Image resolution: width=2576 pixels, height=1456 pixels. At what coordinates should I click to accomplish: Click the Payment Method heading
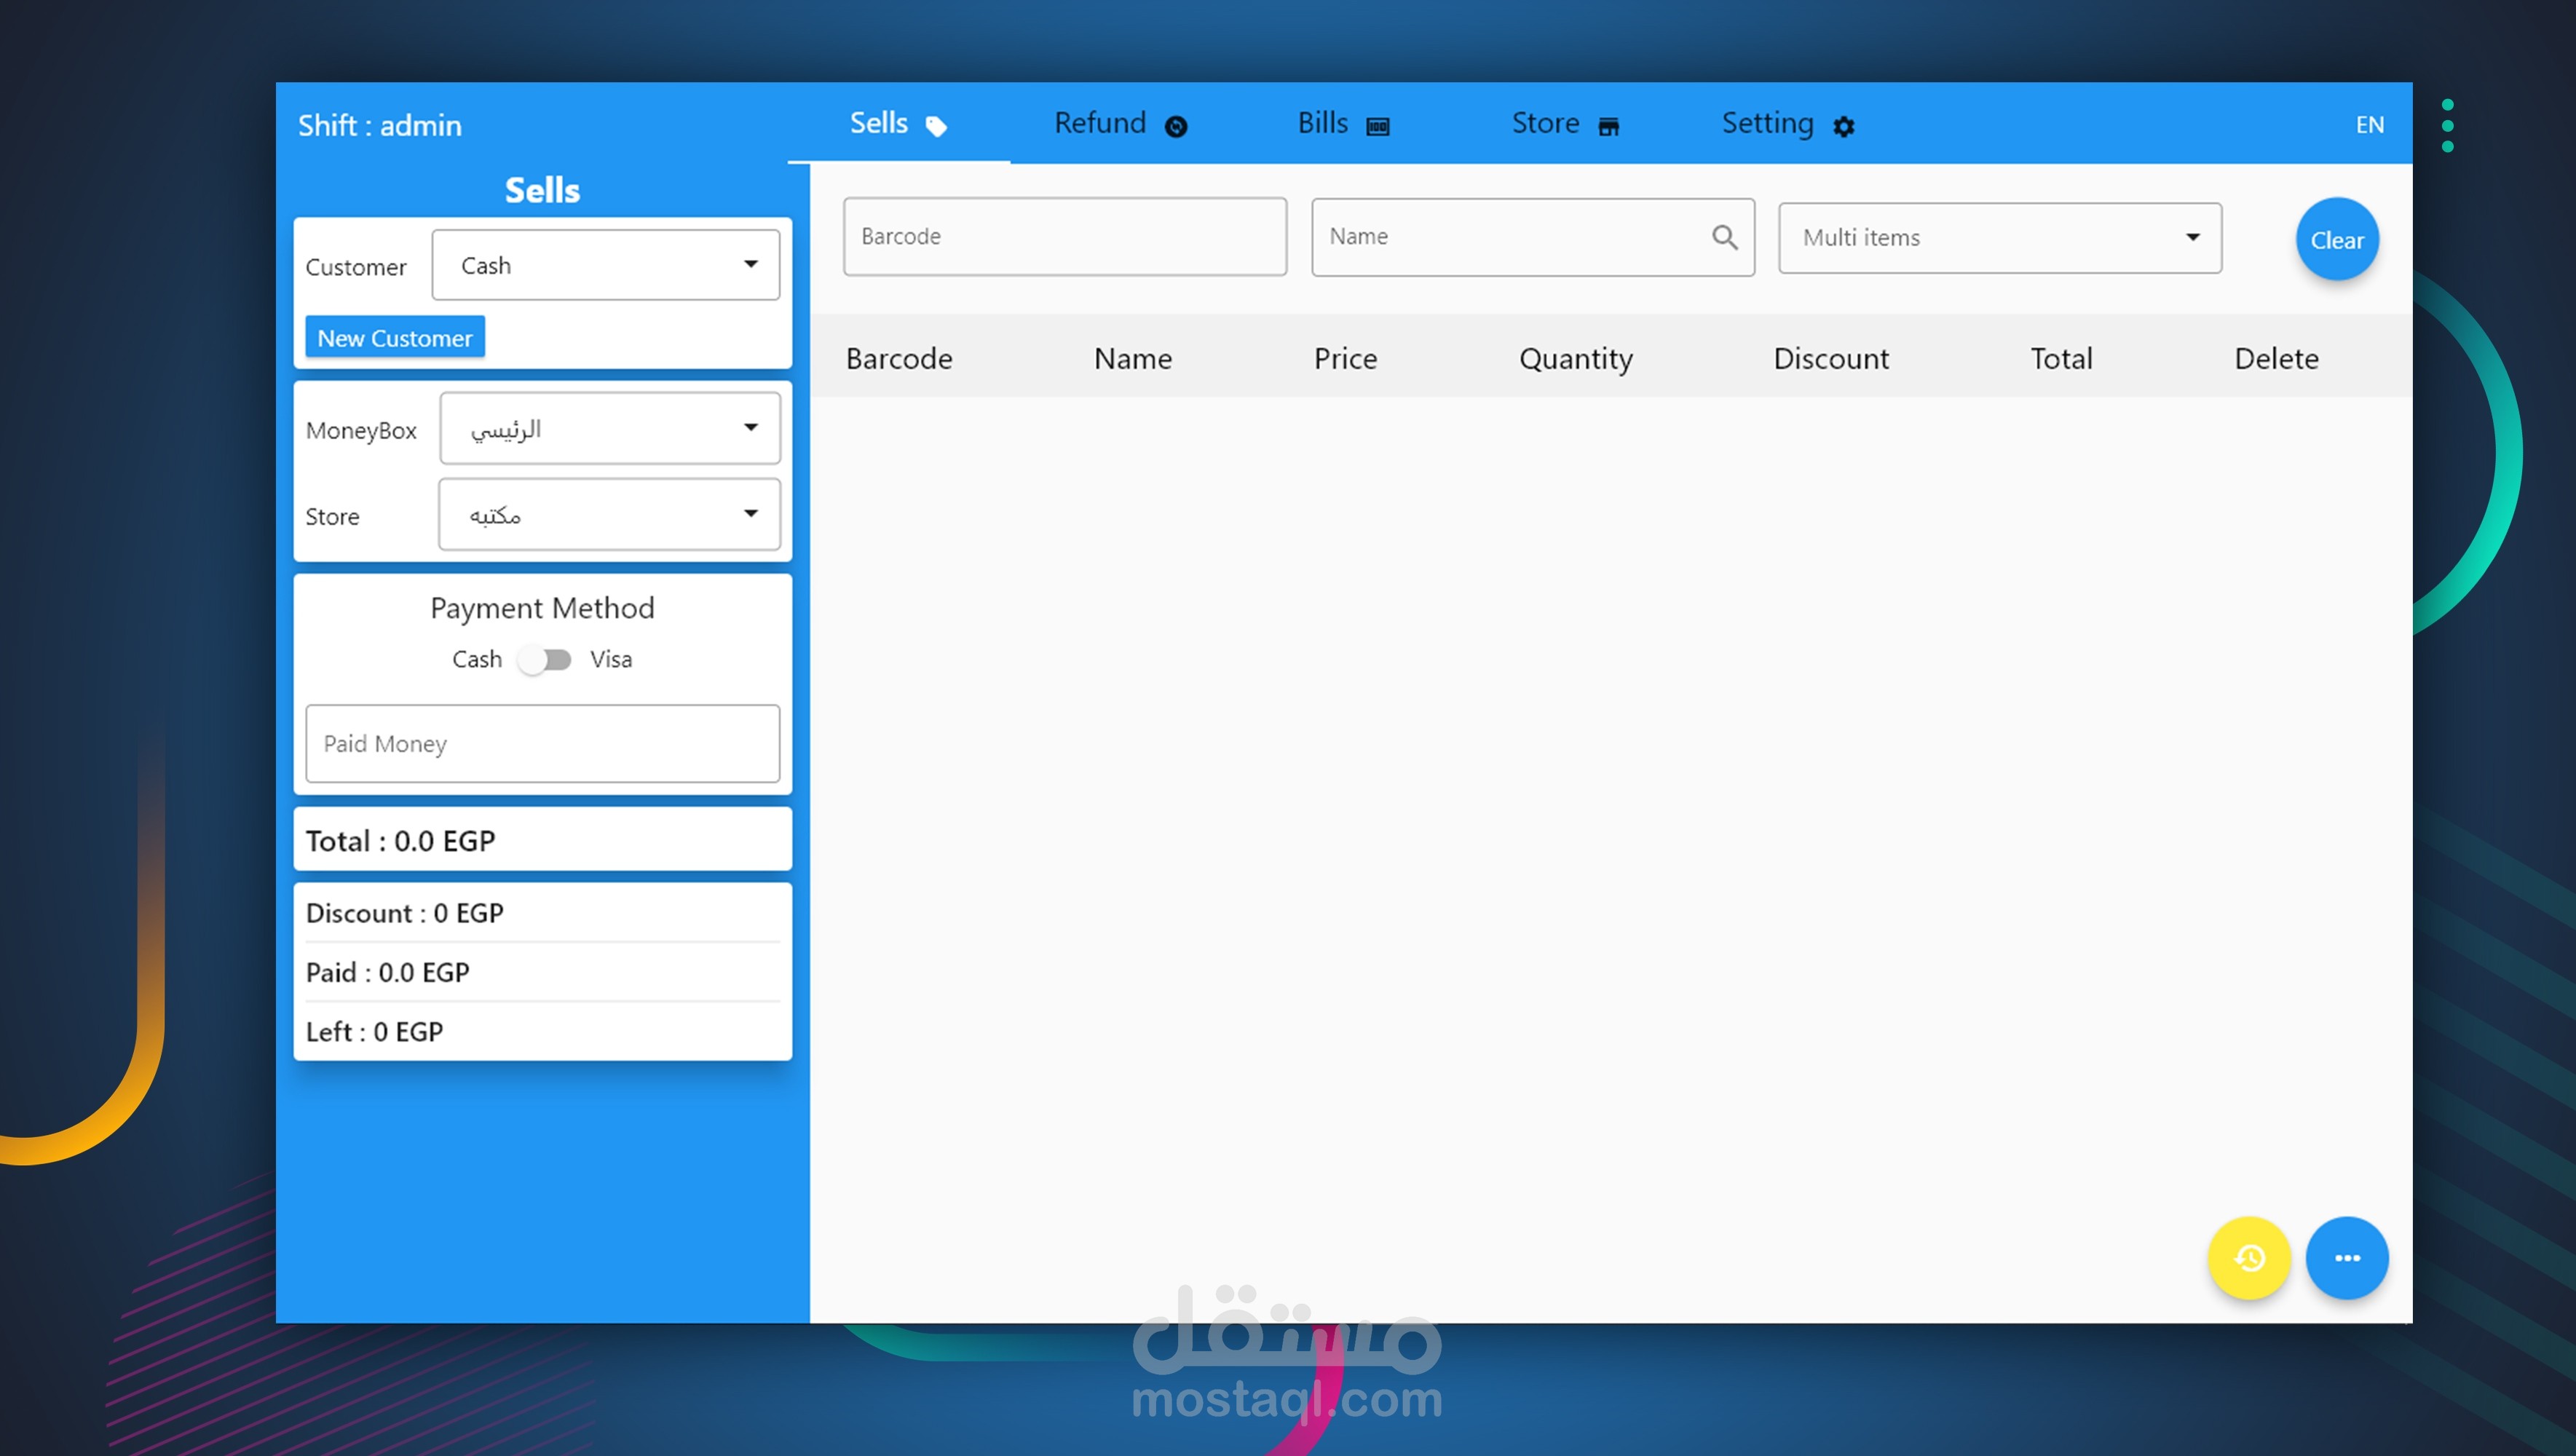[x=542, y=608]
